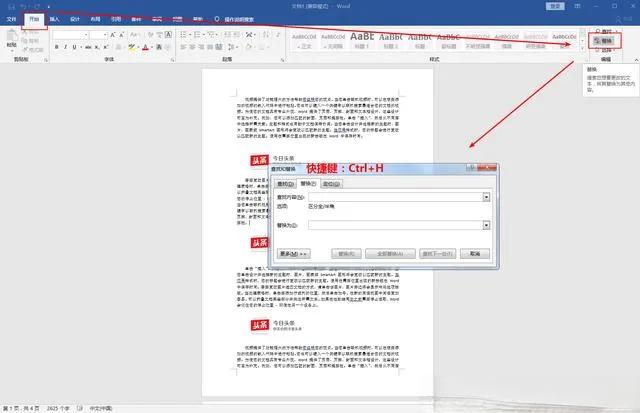Open 'Find what' dropdown arrow in dialog
The height and width of the screenshot is (413, 640).
(486, 197)
